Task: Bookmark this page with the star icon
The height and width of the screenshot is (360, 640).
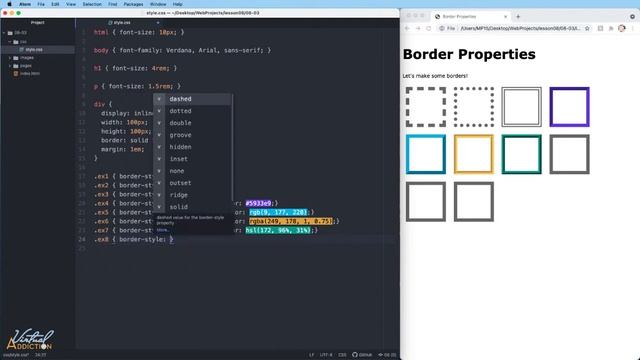Action: (587, 29)
